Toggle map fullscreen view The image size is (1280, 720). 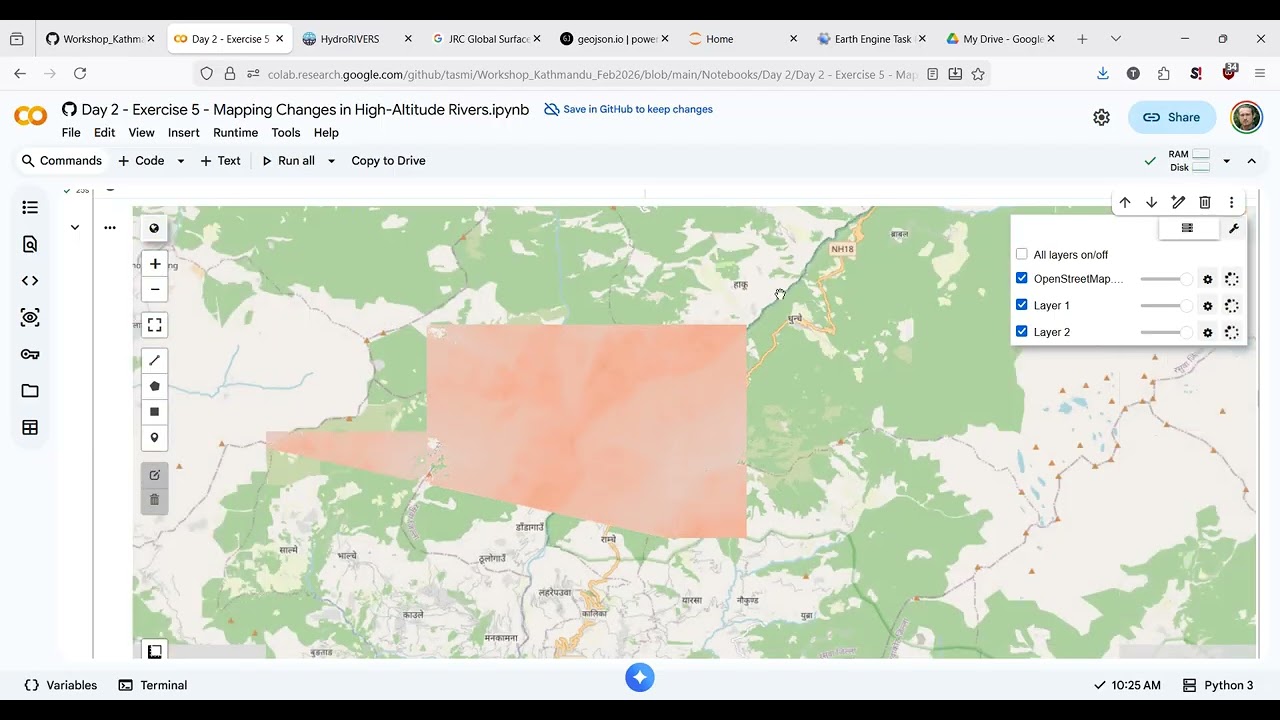154,325
